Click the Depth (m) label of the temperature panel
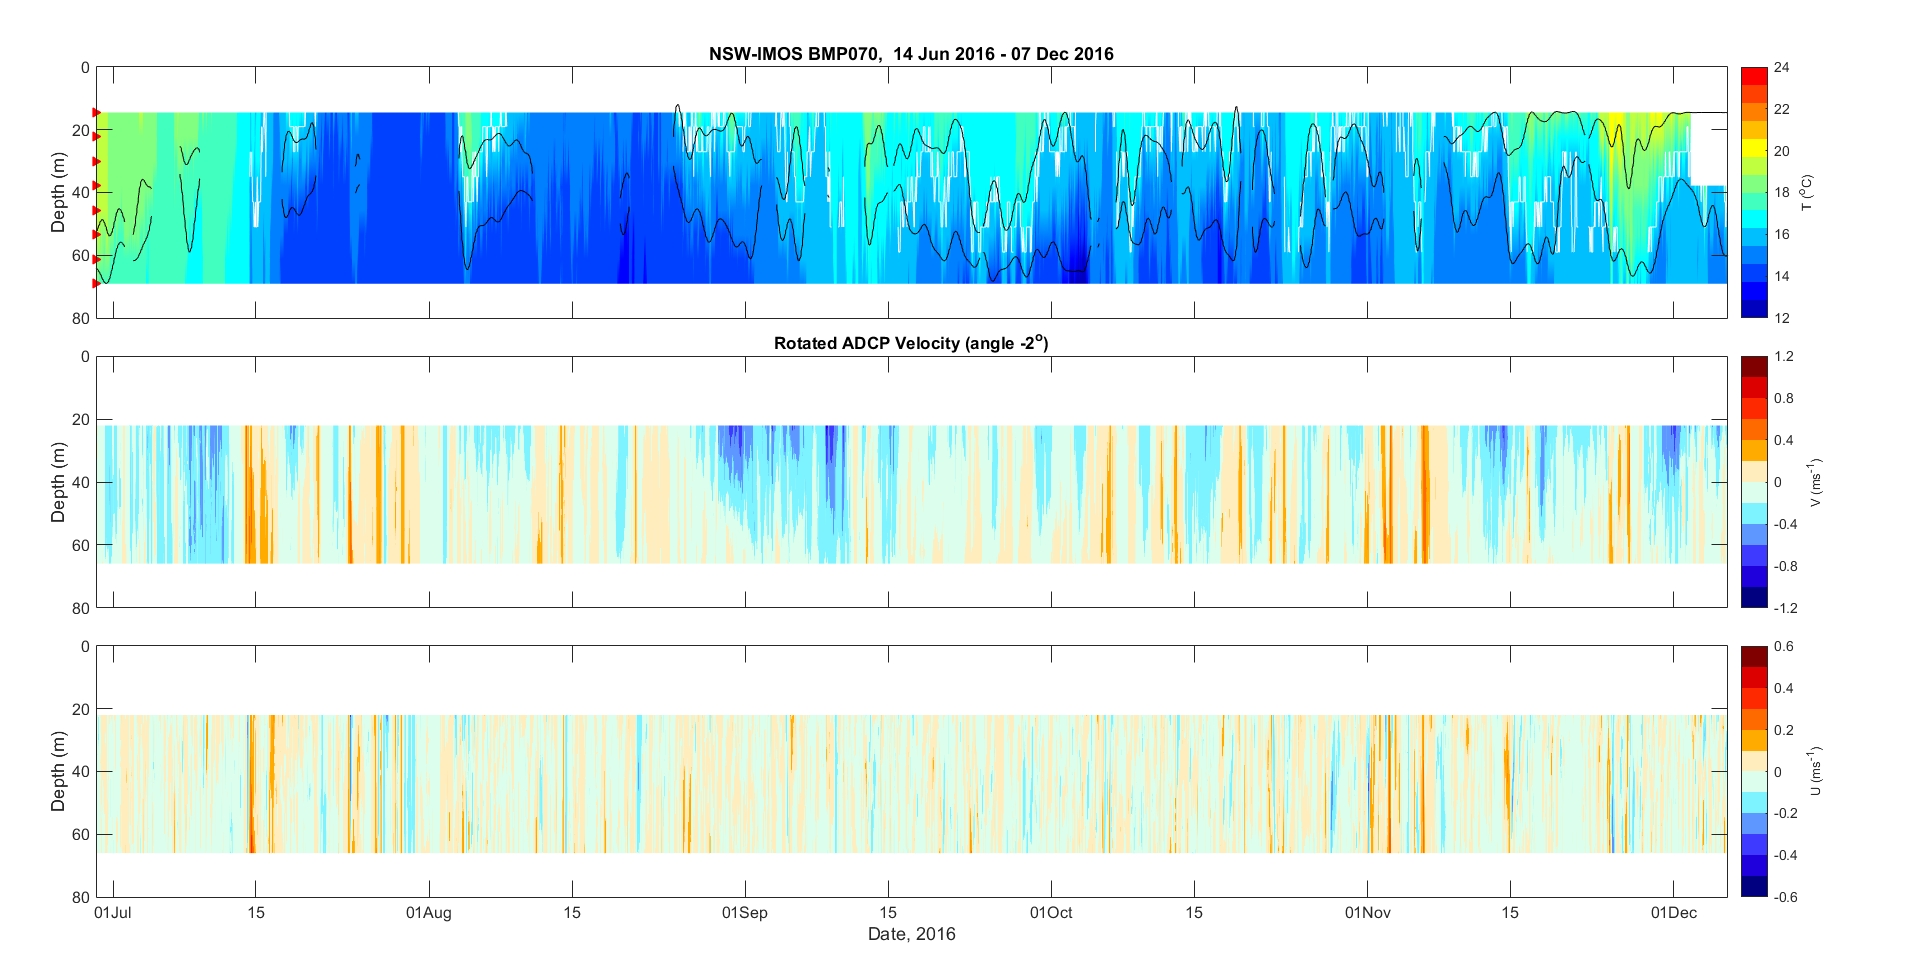The image size is (1920, 964). click(x=58, y=193)
